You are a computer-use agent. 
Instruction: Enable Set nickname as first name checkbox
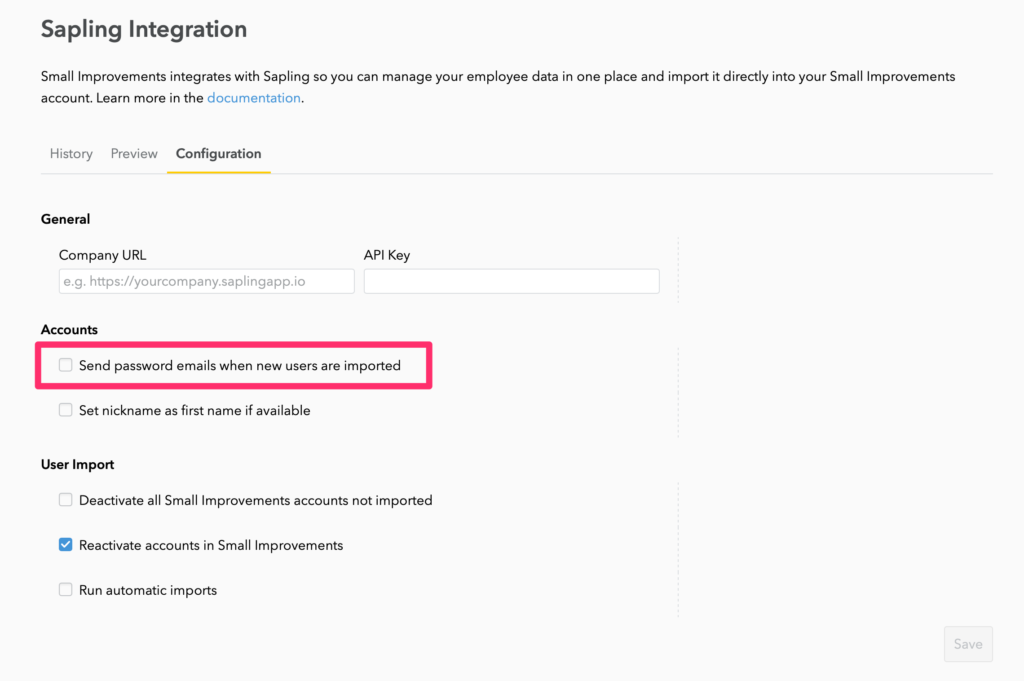point(65,410)
